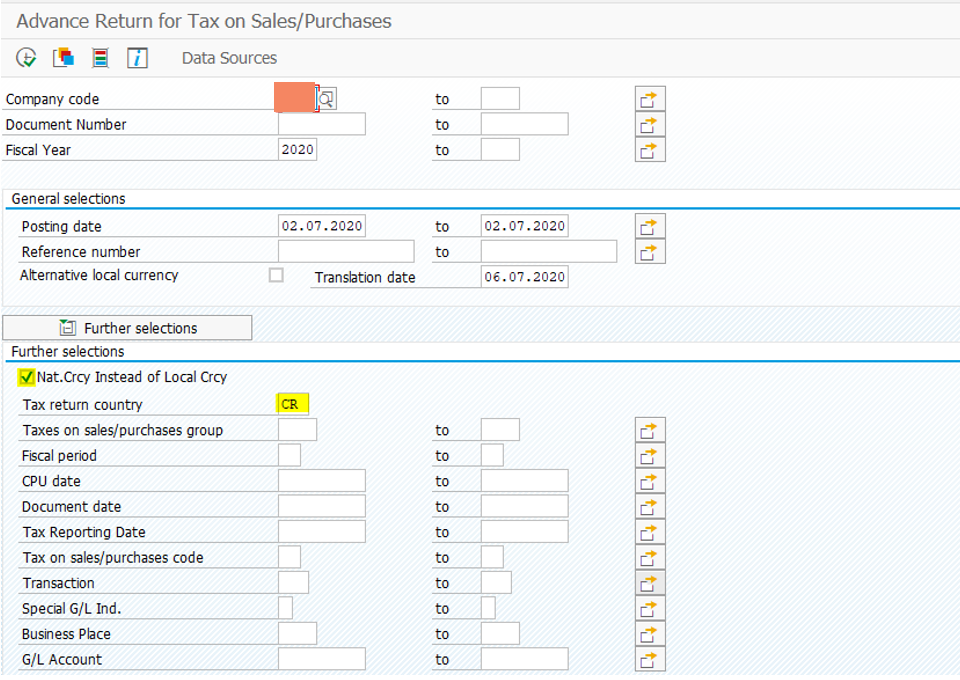Open multiple selection for Document Number
Viewport: 960px width, 680px height.
pos(650,124)
